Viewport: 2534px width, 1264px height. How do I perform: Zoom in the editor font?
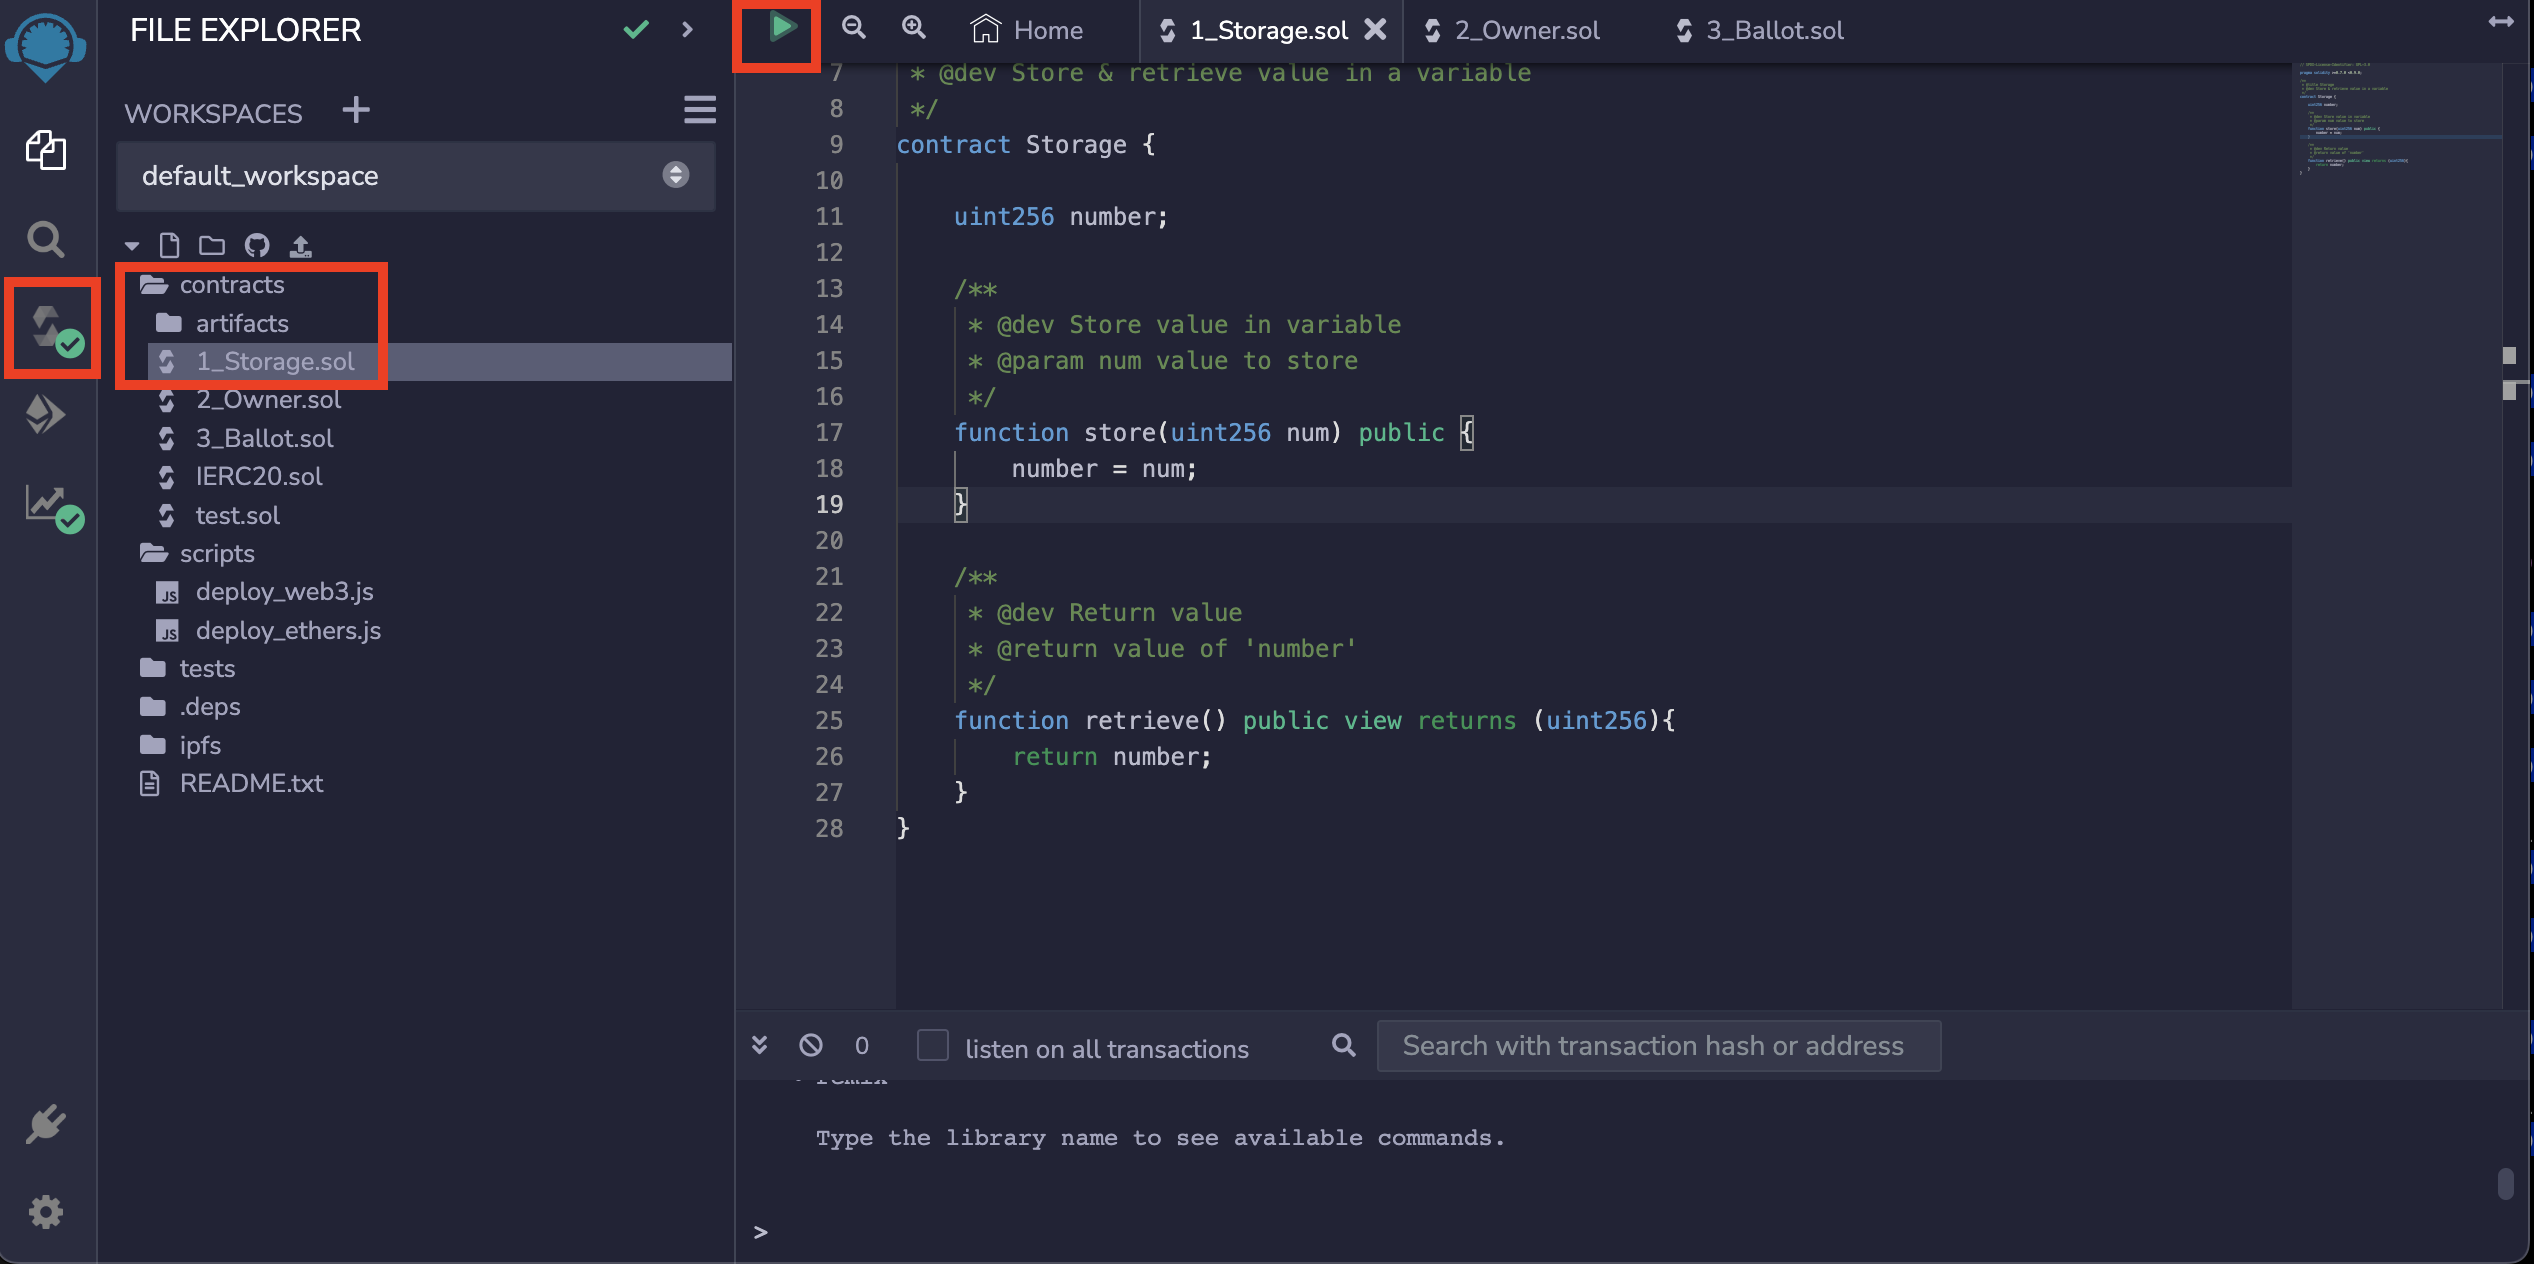pyautogui.click(x=914, y=28)
